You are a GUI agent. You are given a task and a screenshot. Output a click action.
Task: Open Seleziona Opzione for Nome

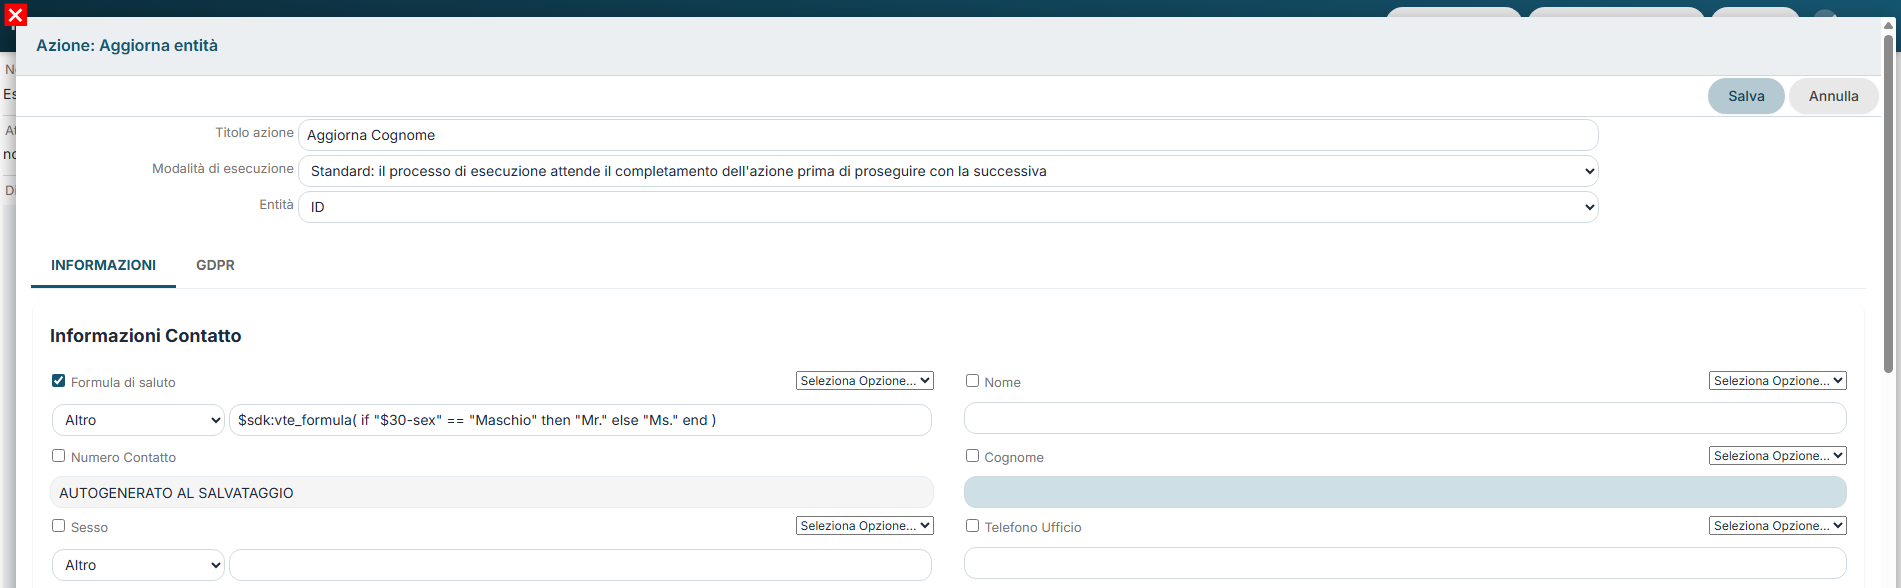pyautogui.click(x=1778, y=381)
